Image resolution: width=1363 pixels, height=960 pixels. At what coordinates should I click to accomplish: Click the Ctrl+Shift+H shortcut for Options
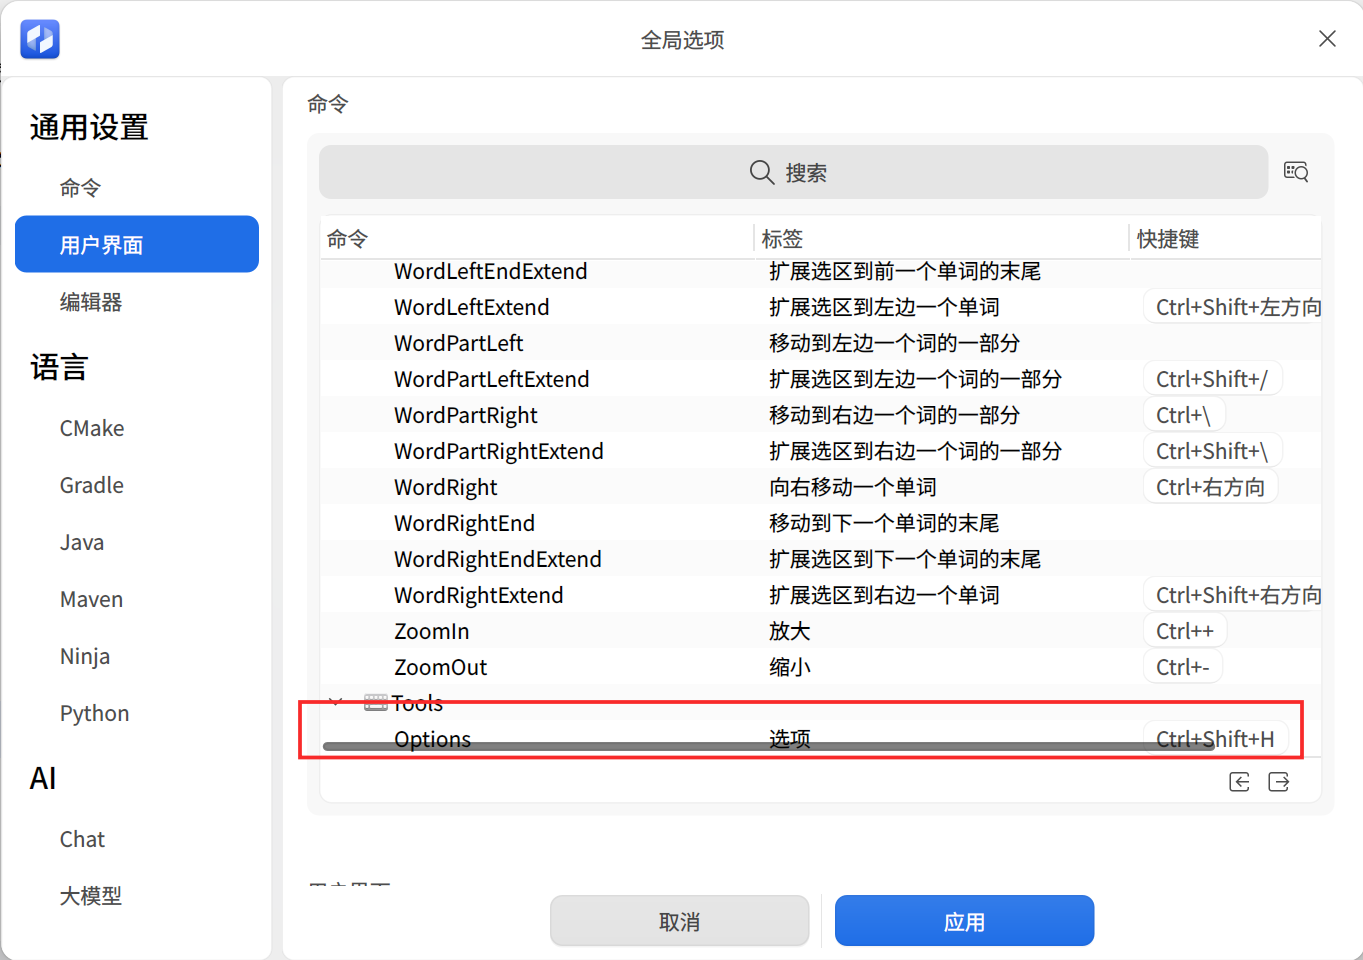click(1215, 739)
